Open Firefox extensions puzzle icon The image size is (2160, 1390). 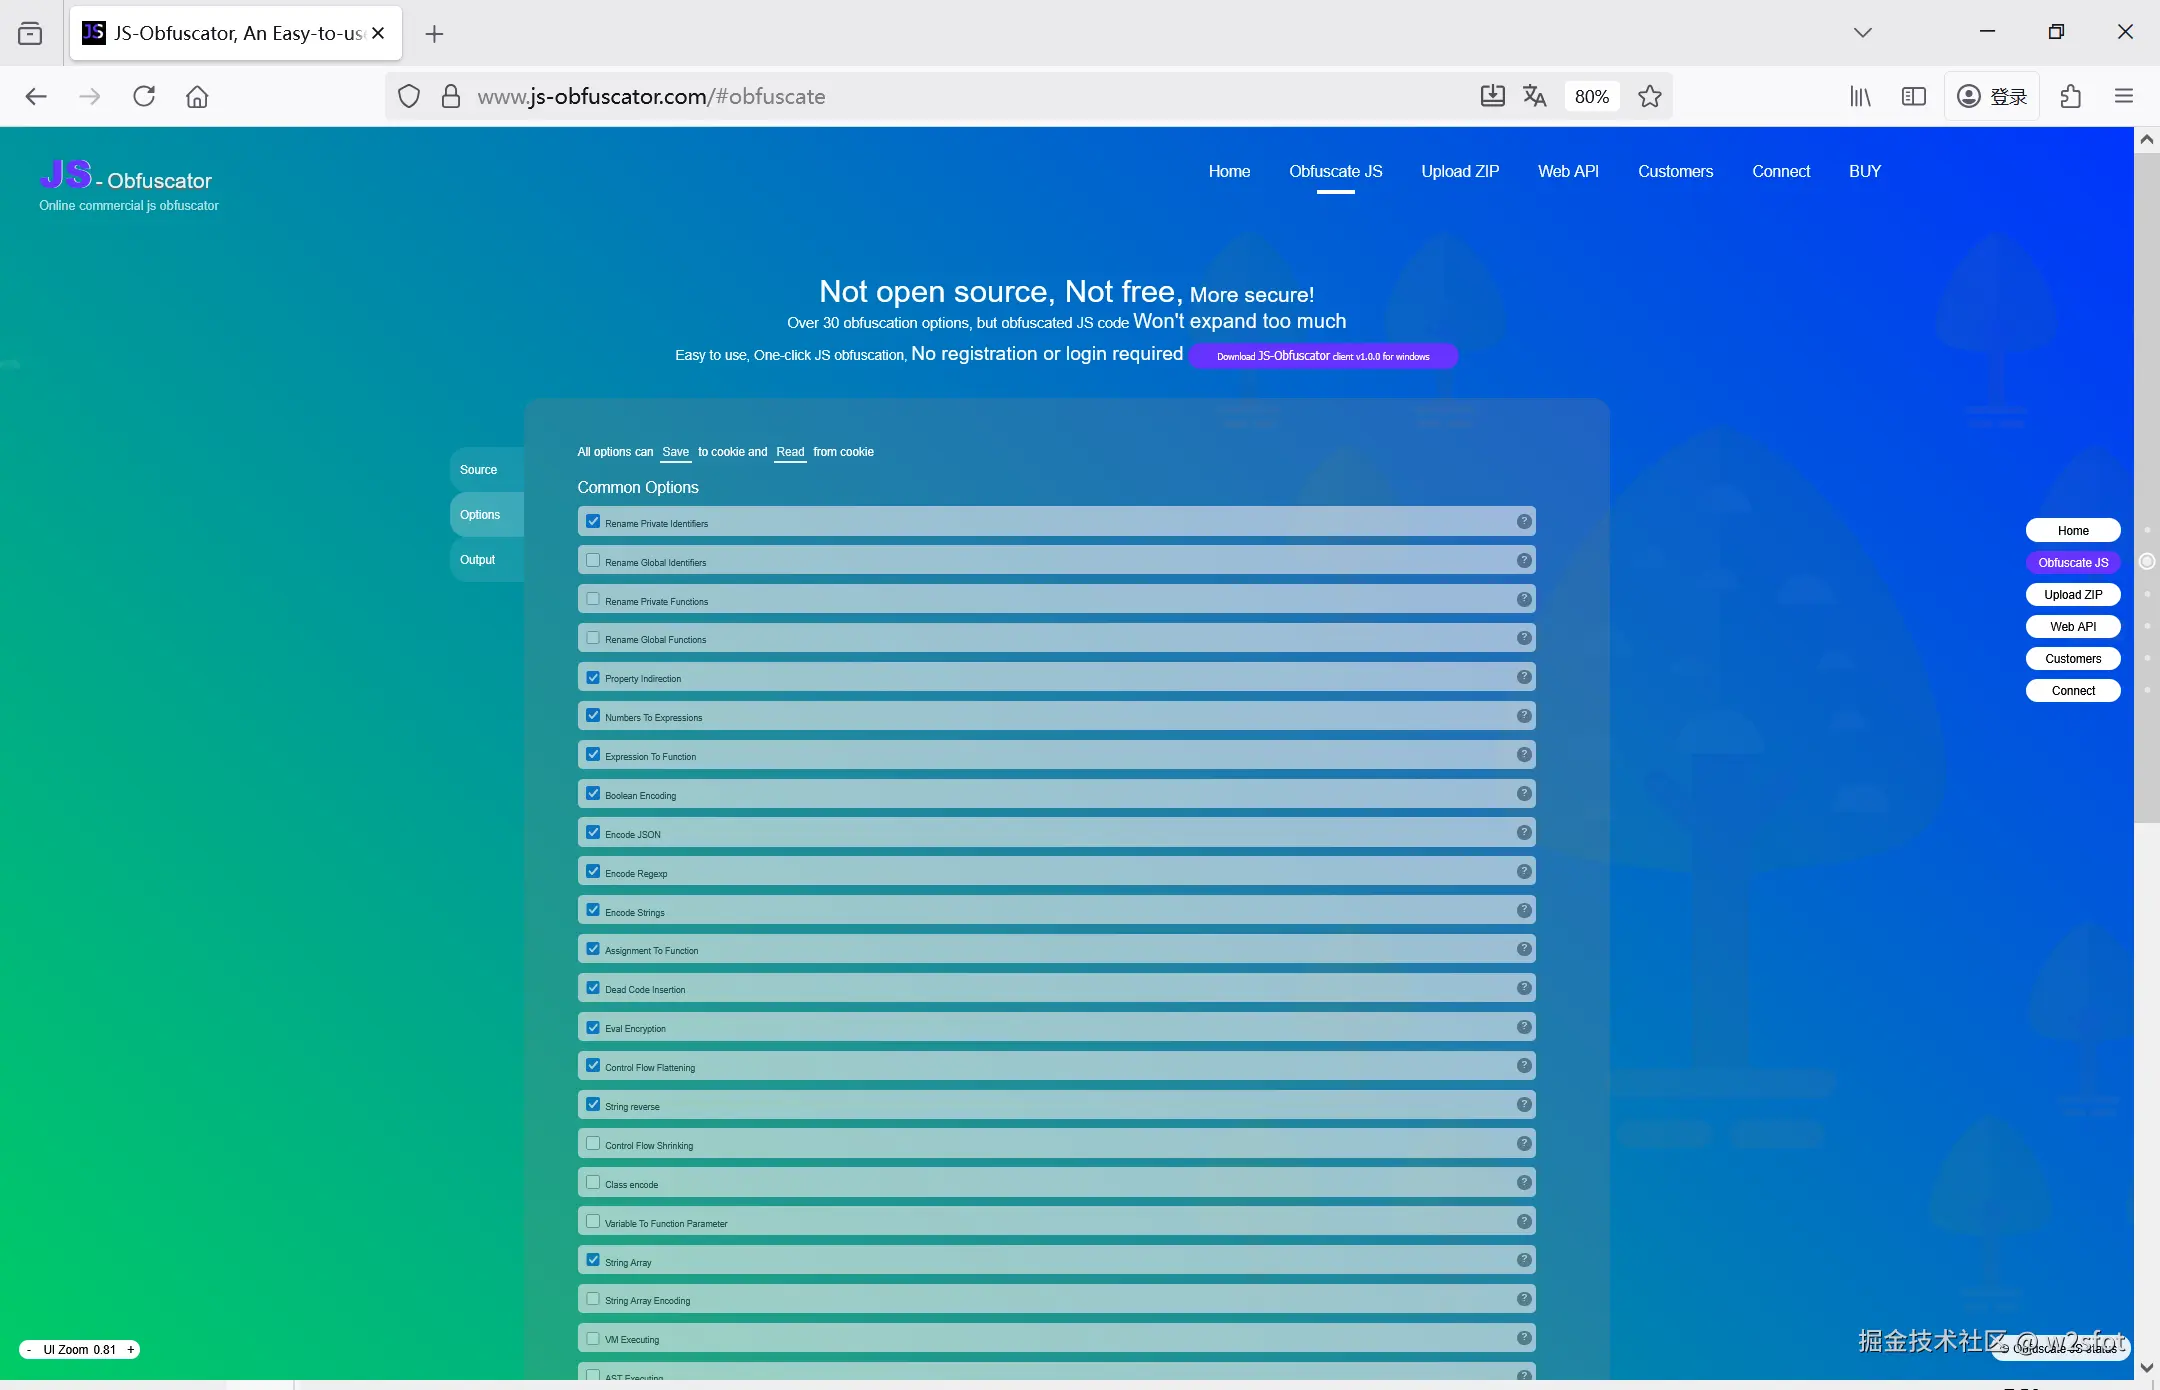point(2070,96)
